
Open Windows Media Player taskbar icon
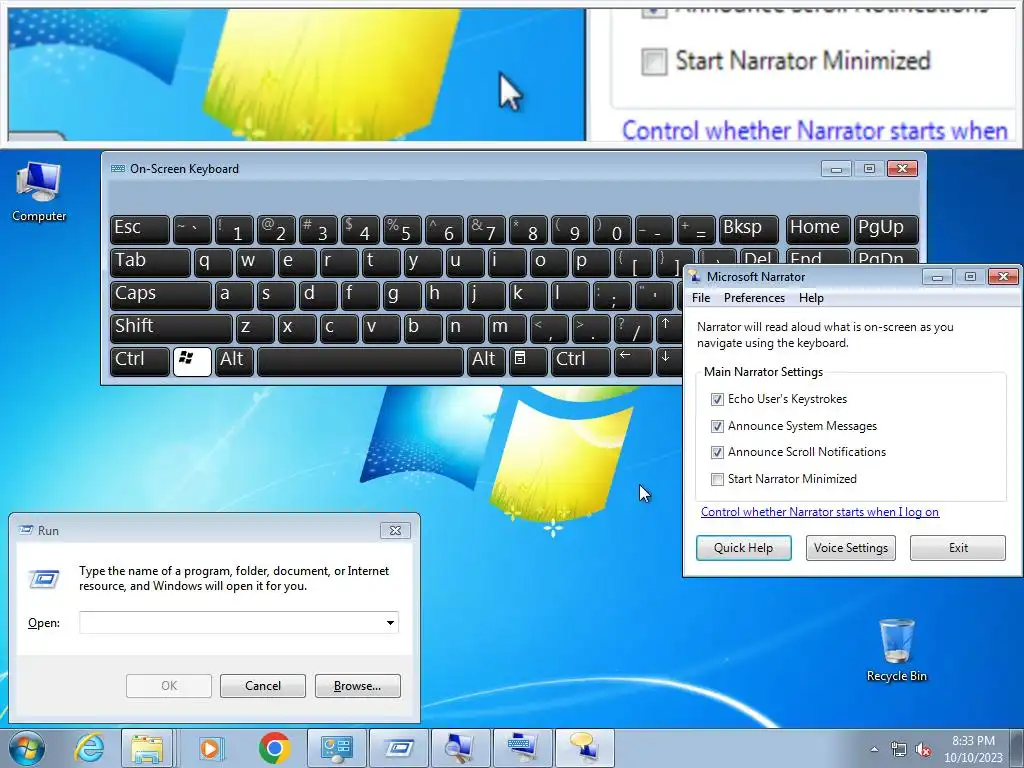pyautogui.click(x=210, y=748)
